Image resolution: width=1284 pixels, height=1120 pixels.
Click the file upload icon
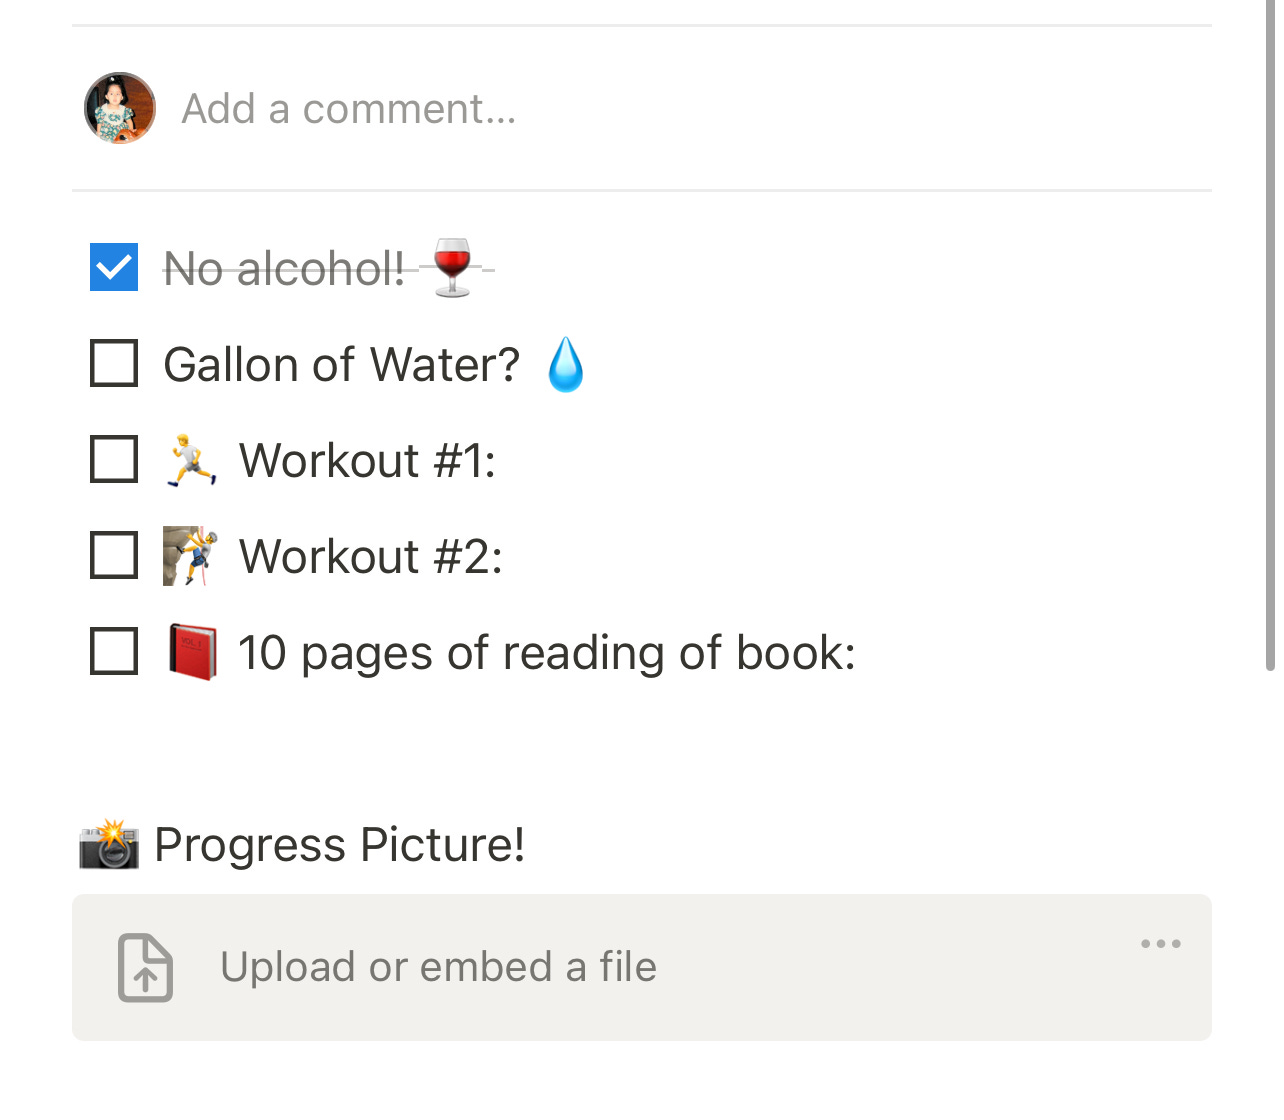click(146, 968)
